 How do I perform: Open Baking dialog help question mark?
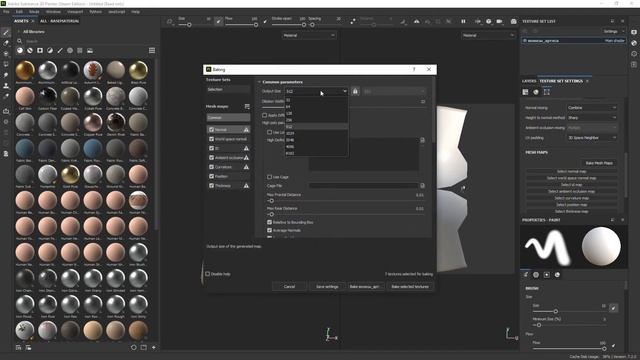[414, 69]
